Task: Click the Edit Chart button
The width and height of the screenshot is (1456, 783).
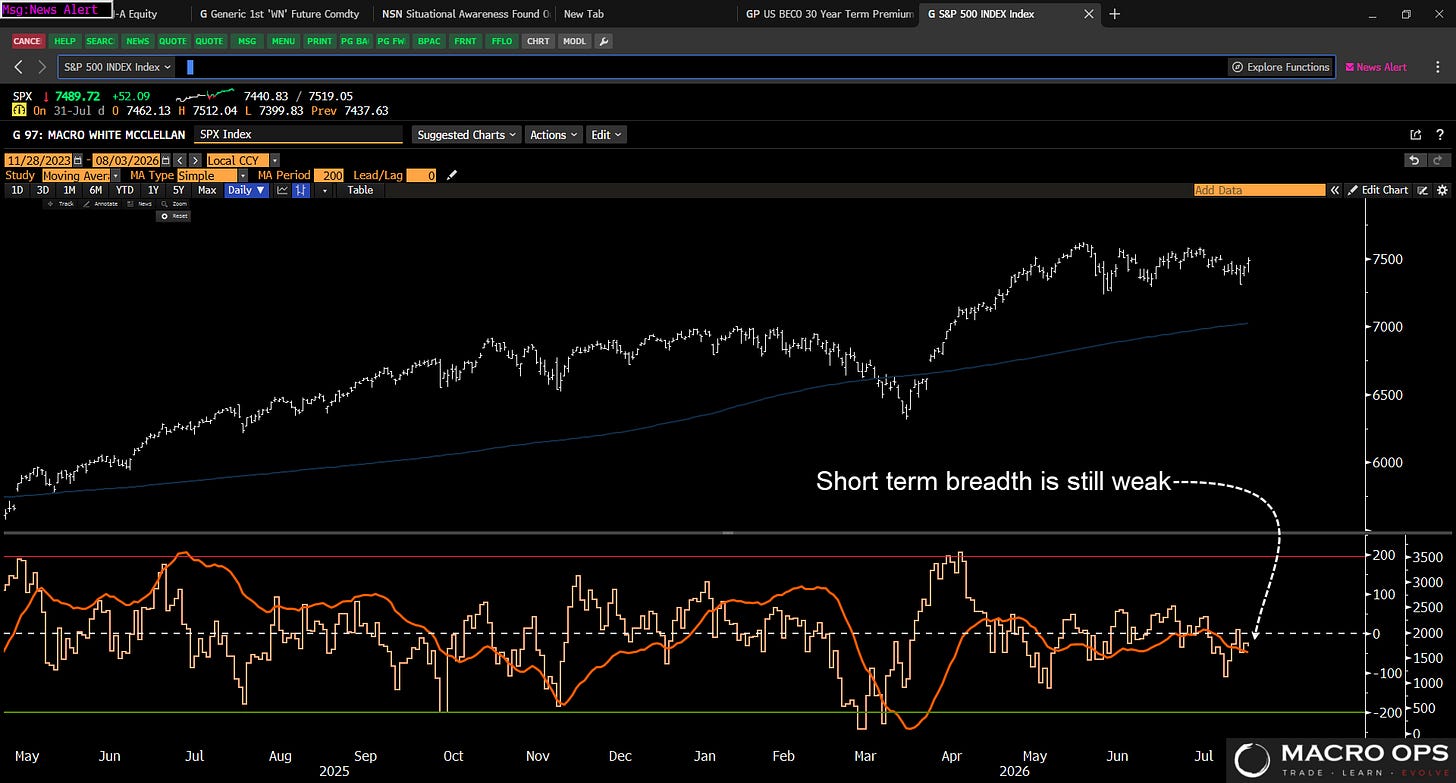Action: 1378,190
